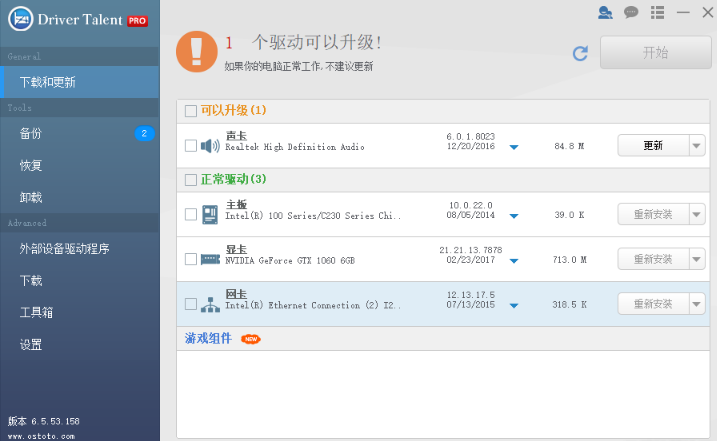Open the 游戏组件 section header
The image size is (717, 441).
click(x=208, y=338)
